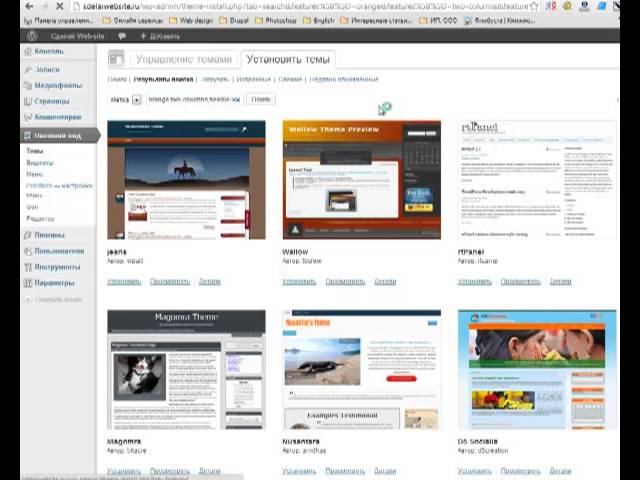Open the Избранные sub-tab link
Viewport: 640px width, 480px height.
[x=253, y=79]
